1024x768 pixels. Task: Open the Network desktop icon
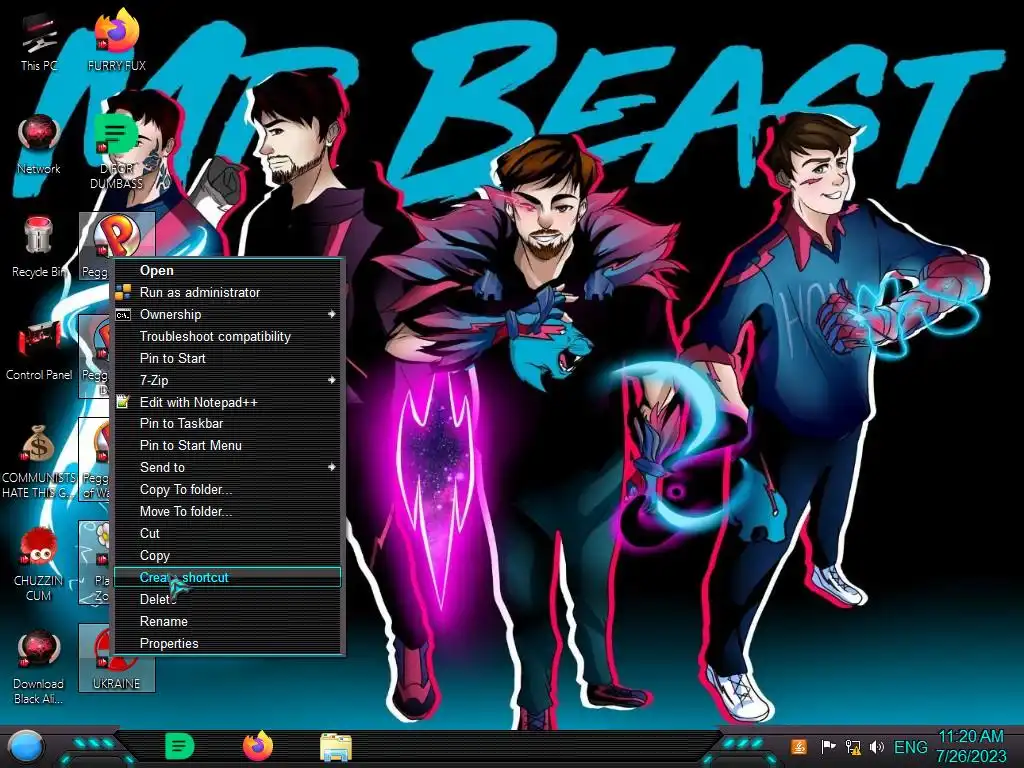(39, 144)
